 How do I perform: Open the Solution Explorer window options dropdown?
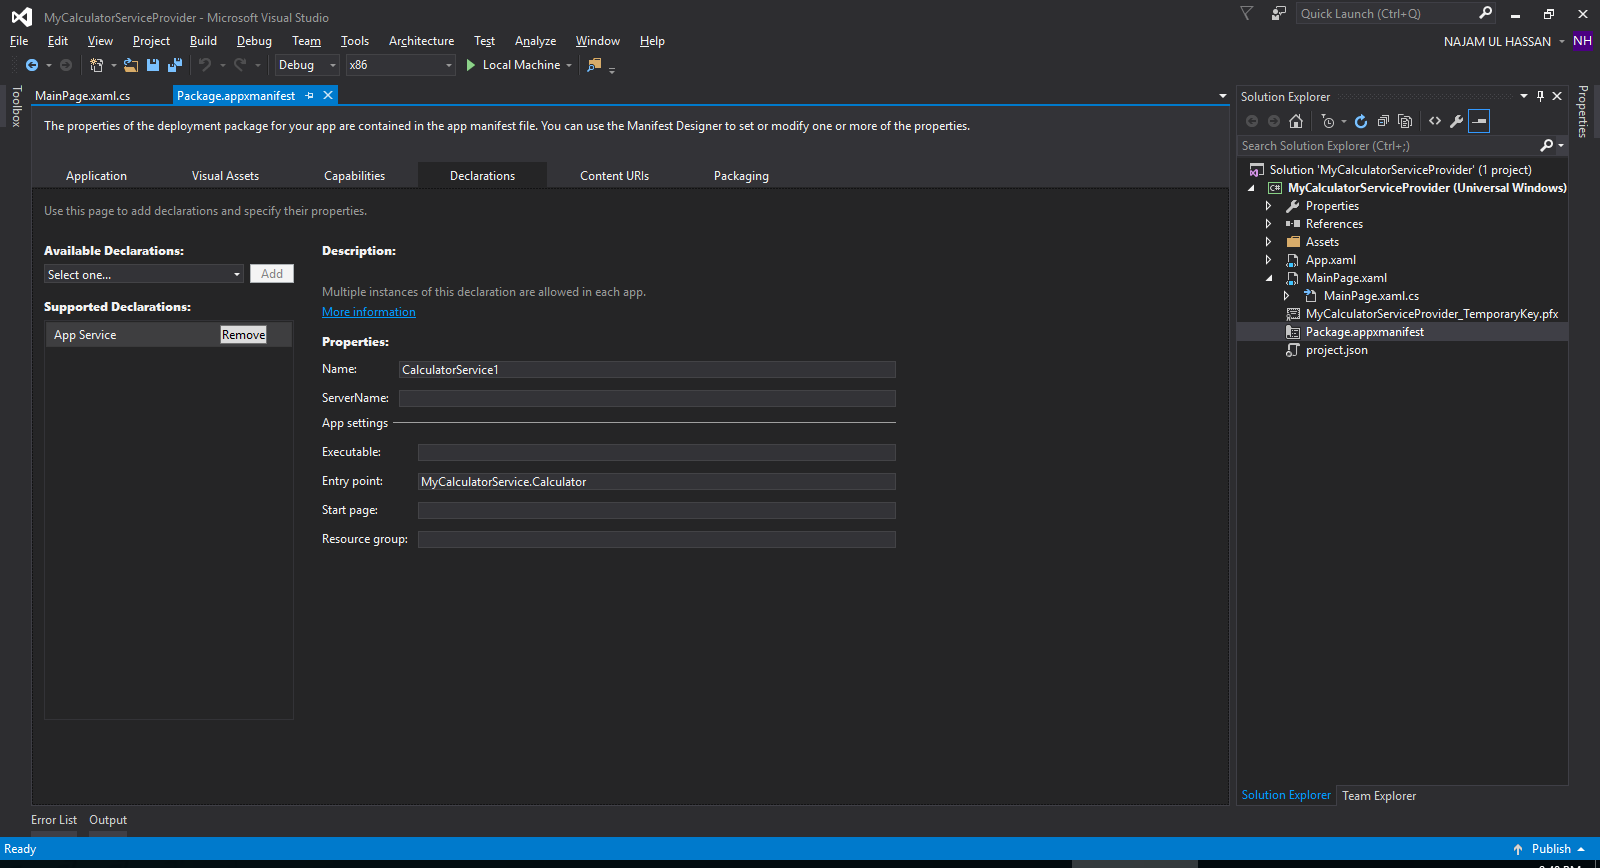(1524, 96)
